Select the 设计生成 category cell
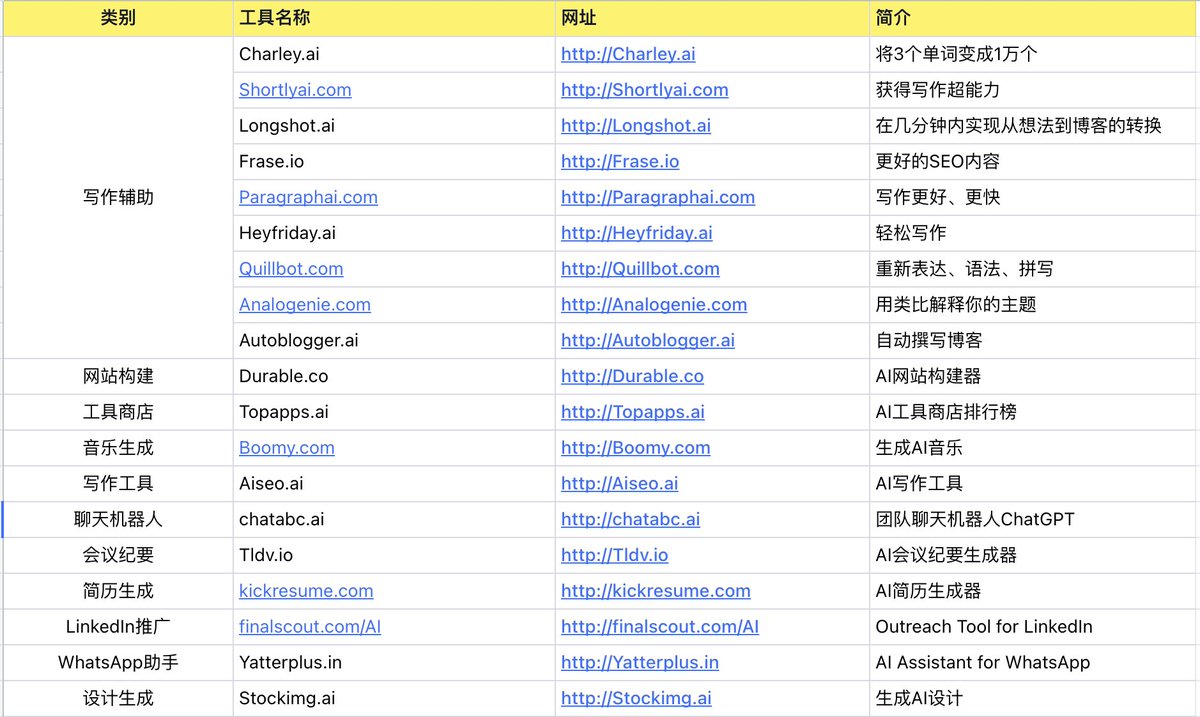The height and width of the screenshot is (717, 1200). 118,698
